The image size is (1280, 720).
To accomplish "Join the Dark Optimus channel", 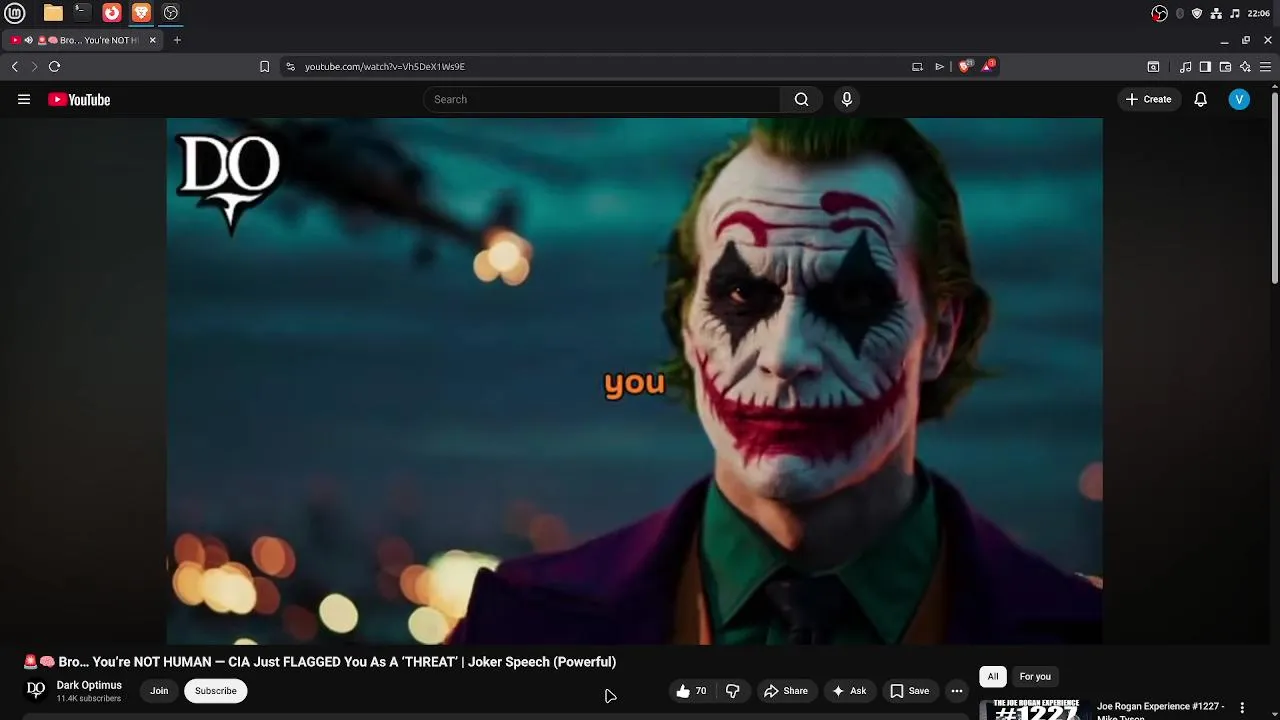I will (x=159, y=691).
